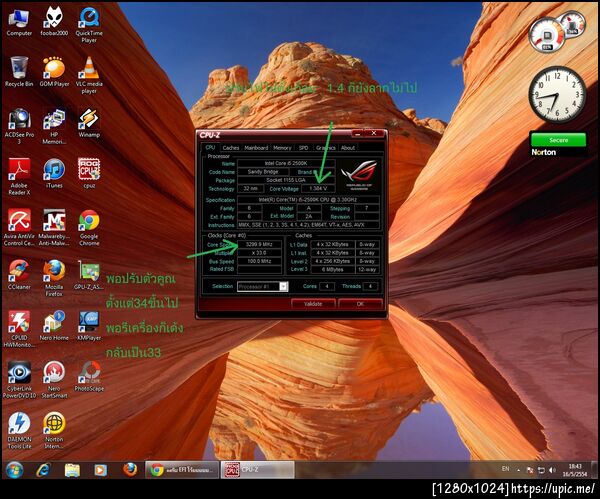Screen dimensions: 600x499
Task: Open CyberLink PowerDVD 10 shortcut
Action: [x=19, y=380]
